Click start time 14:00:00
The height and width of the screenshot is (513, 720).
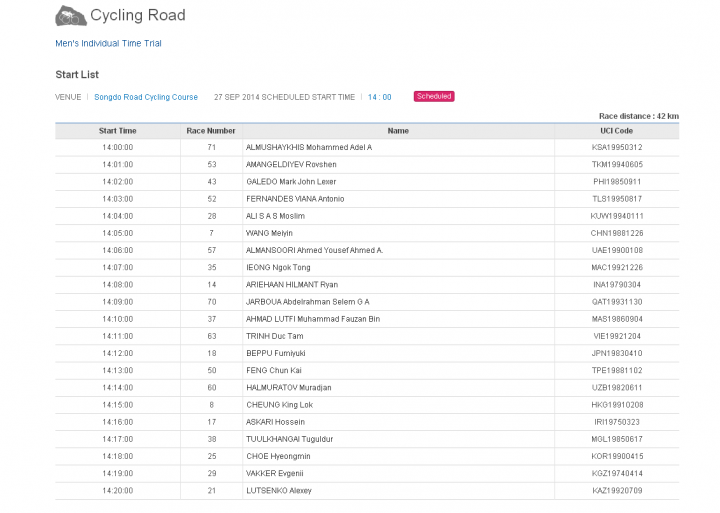point(118,147)
